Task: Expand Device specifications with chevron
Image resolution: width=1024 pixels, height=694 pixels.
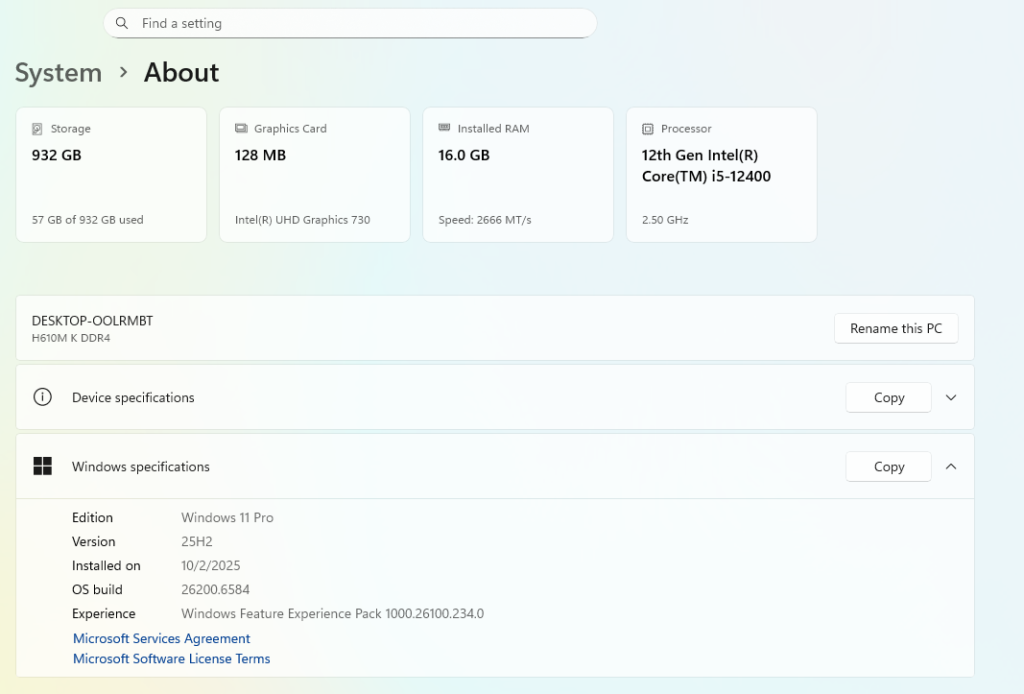Action: pos(951,397)
